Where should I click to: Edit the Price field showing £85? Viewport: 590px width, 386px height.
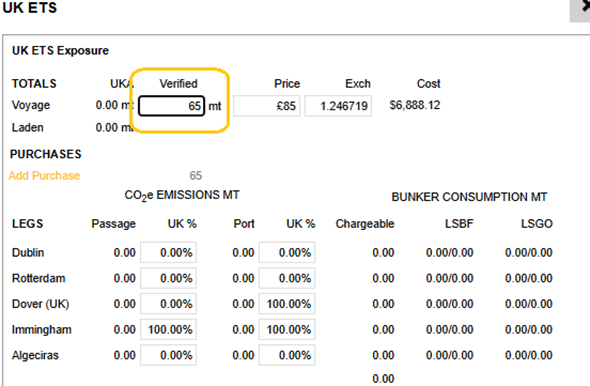coord(266,106)
